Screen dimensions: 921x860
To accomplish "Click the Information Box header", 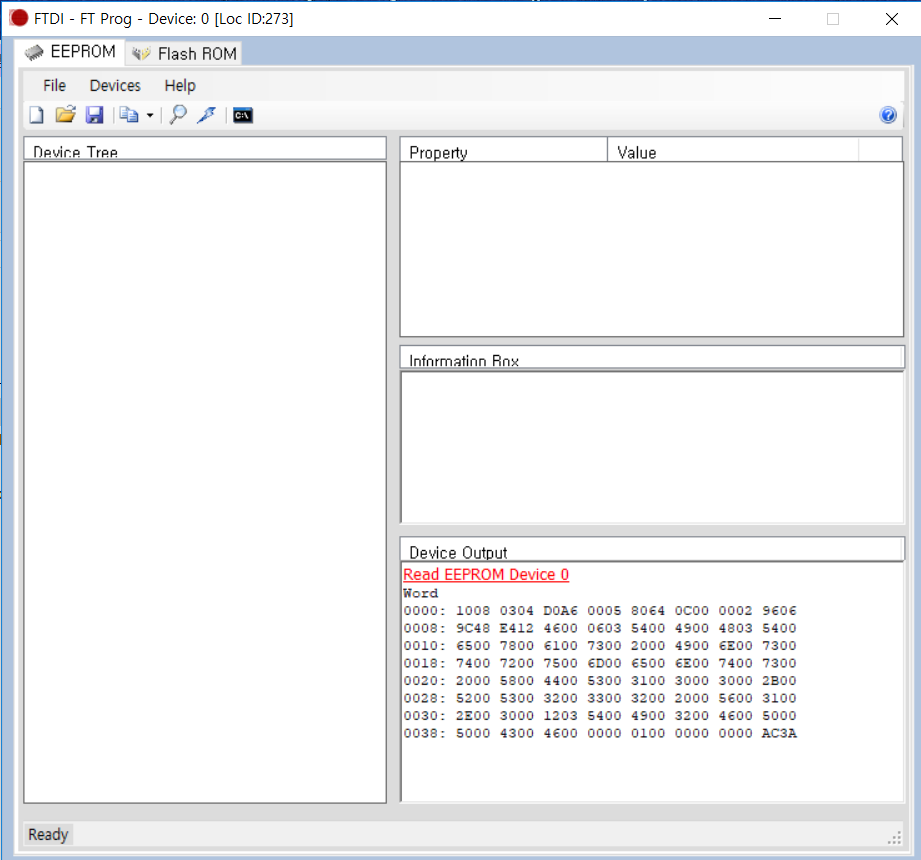I will click(x=652, y=358).
